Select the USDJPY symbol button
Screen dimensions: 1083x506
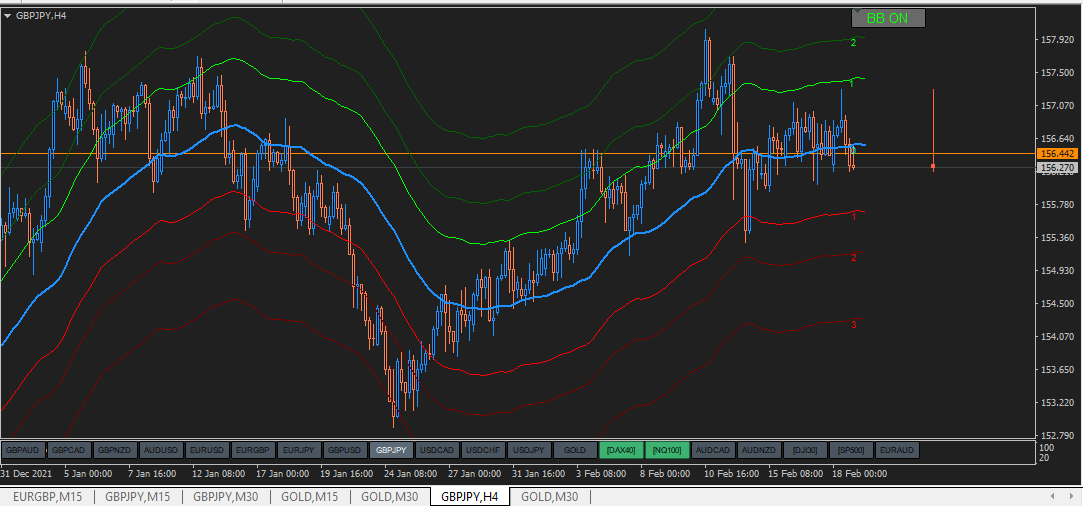529,451
